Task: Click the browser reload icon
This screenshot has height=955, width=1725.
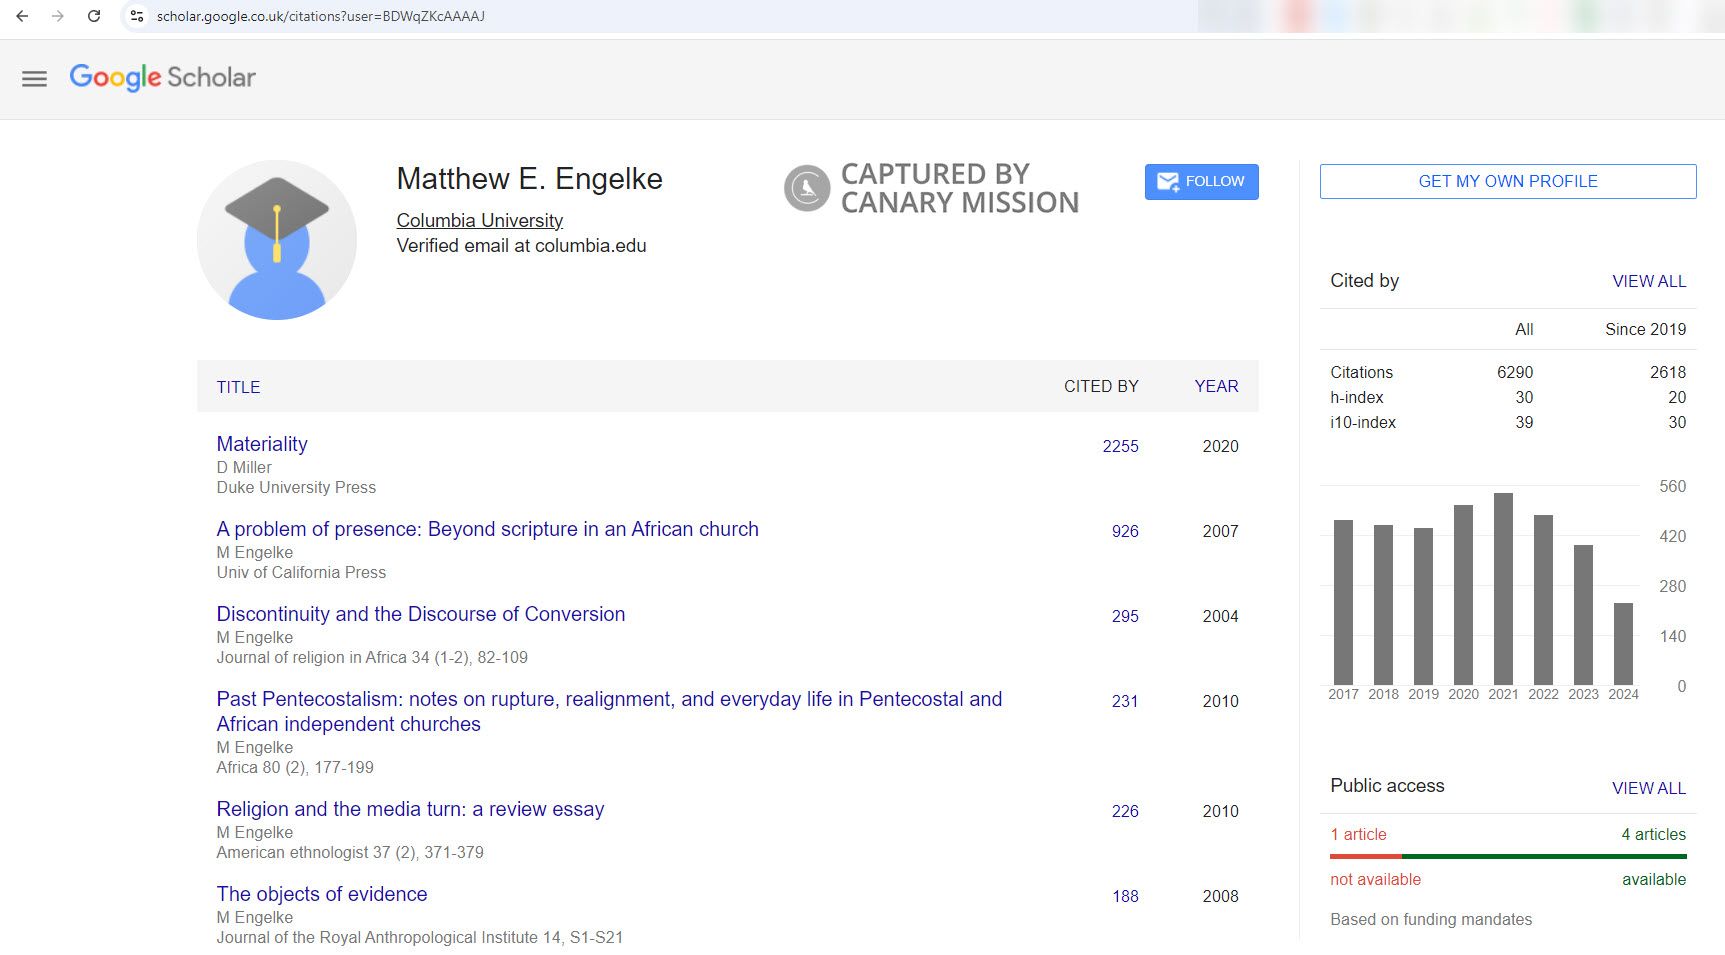Action: click(94, 16)
